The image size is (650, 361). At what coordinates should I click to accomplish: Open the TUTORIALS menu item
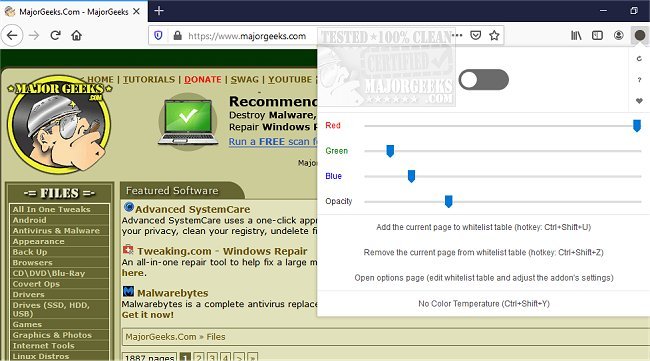(149, 79)
